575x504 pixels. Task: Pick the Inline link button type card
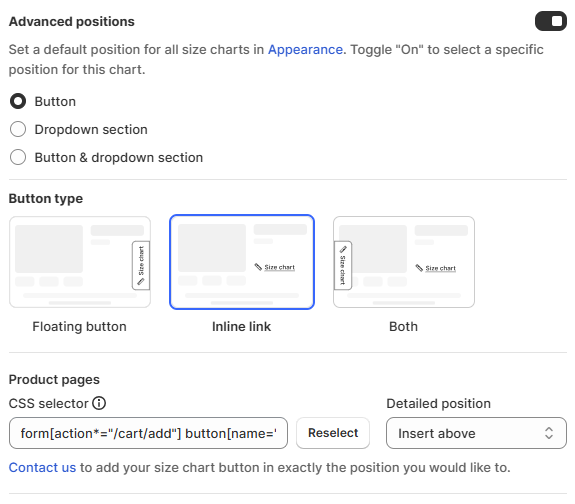click(x=242, y=262)
